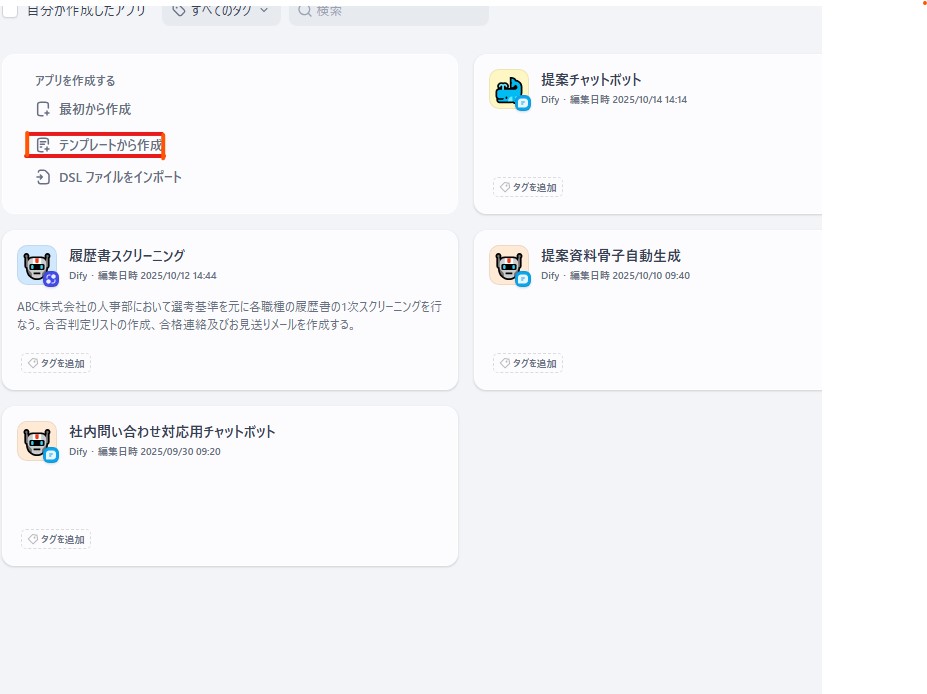The width and height of the screenshot is (927, 694).
Task: Click the tag icon beside すべてのタグ
Action: pos(180,12)
